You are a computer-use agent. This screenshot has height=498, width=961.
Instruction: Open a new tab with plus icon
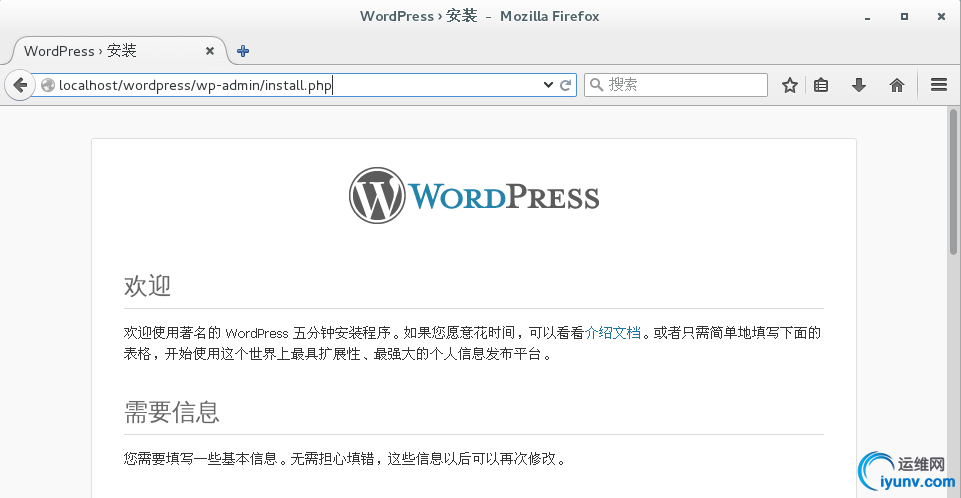pyautogui.click(x=243, y=51)
